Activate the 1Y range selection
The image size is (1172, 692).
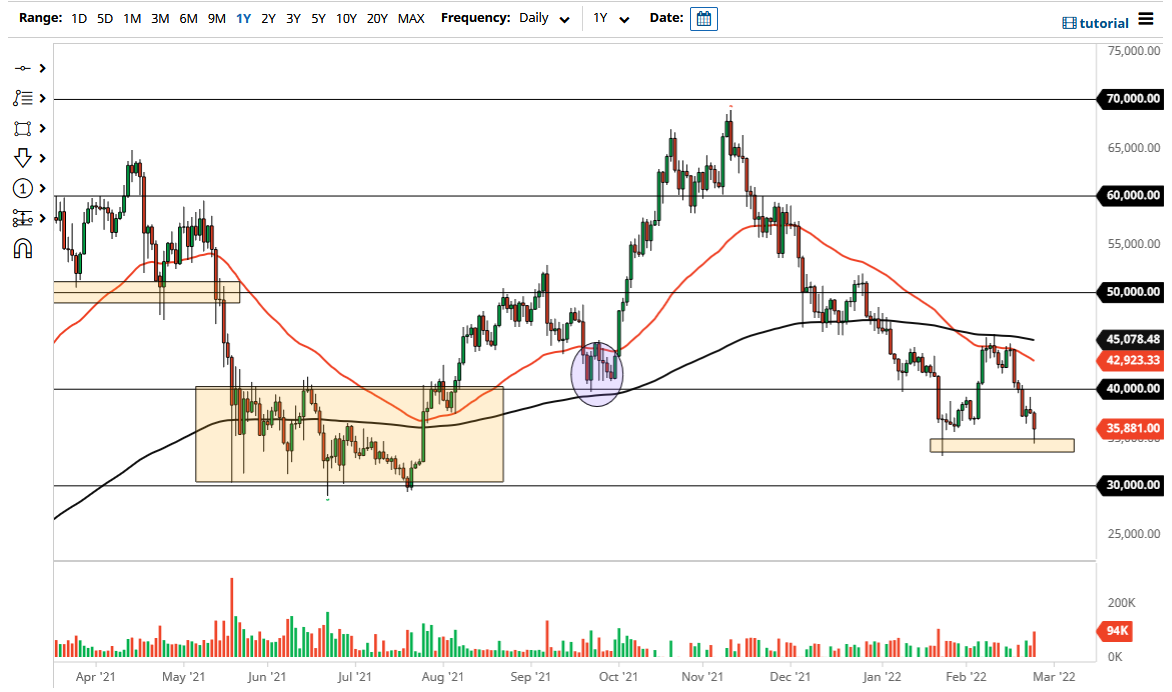point(242,18)
